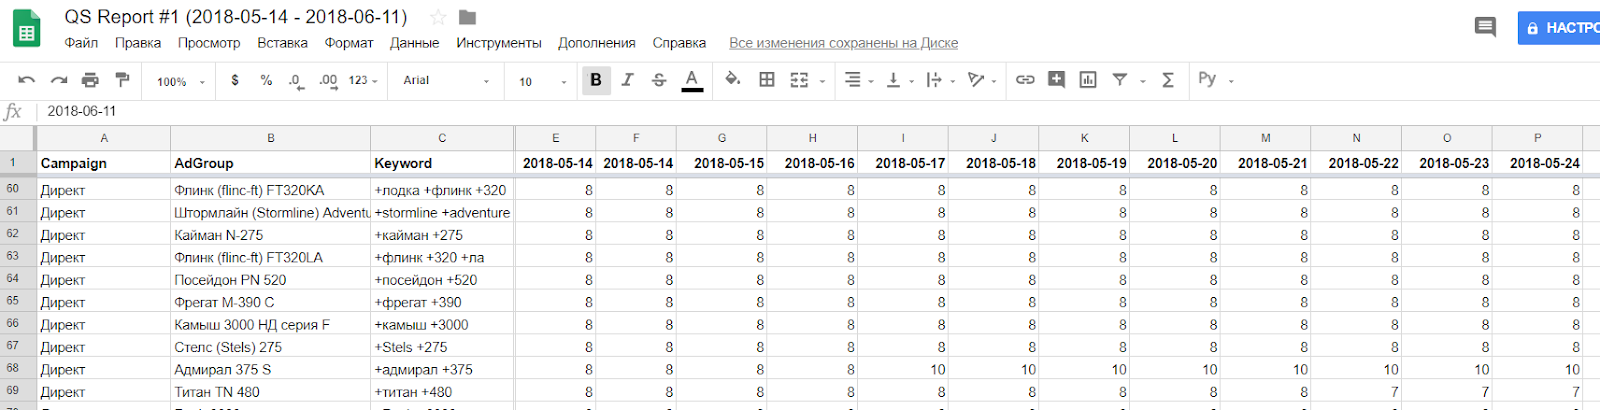Click the Redo arrow icon
Screen dimensions: 1600x410
(59, 80)
